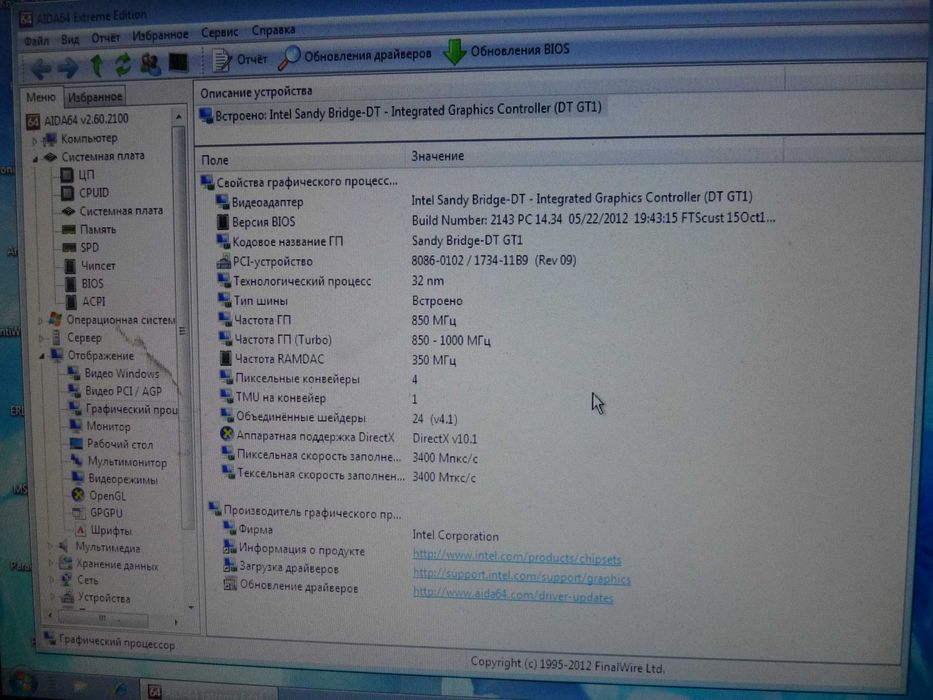Expand the Операционная система node
This screenshot has width=933, height=700.
tap(40, 321)
